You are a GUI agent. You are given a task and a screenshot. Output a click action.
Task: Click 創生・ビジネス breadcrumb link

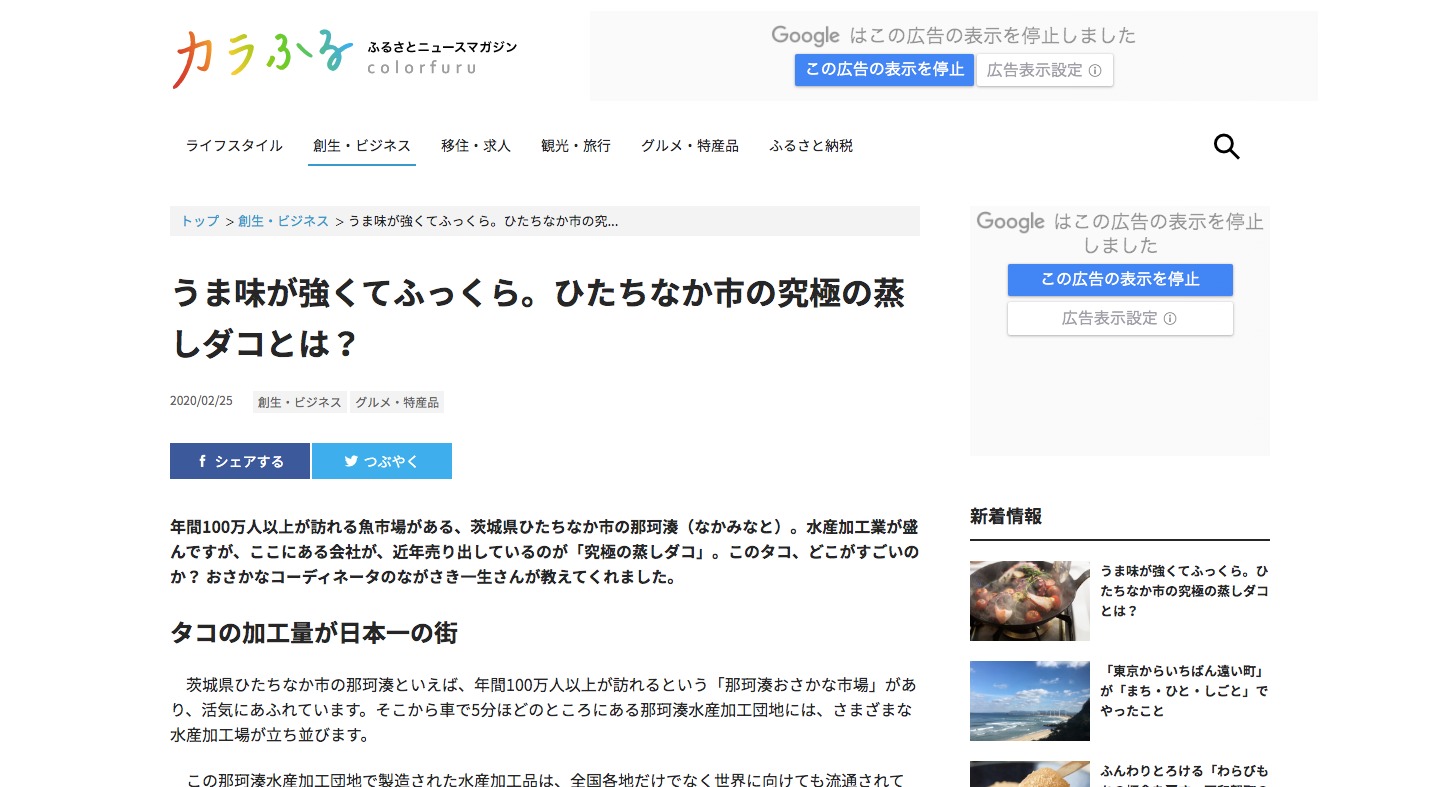283,221
